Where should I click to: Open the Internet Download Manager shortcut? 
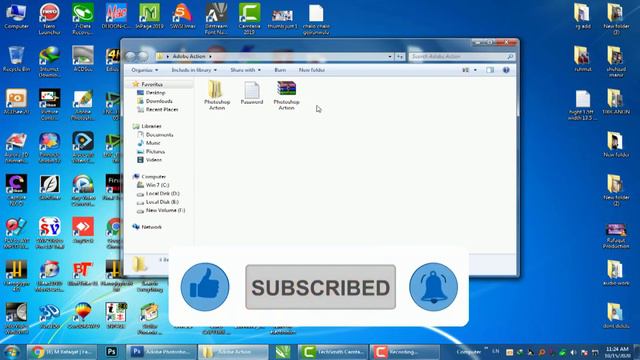[49, 62]
